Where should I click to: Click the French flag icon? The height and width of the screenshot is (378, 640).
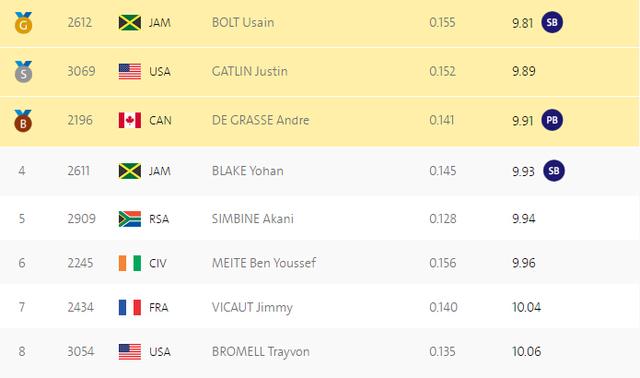coord(130,307)
